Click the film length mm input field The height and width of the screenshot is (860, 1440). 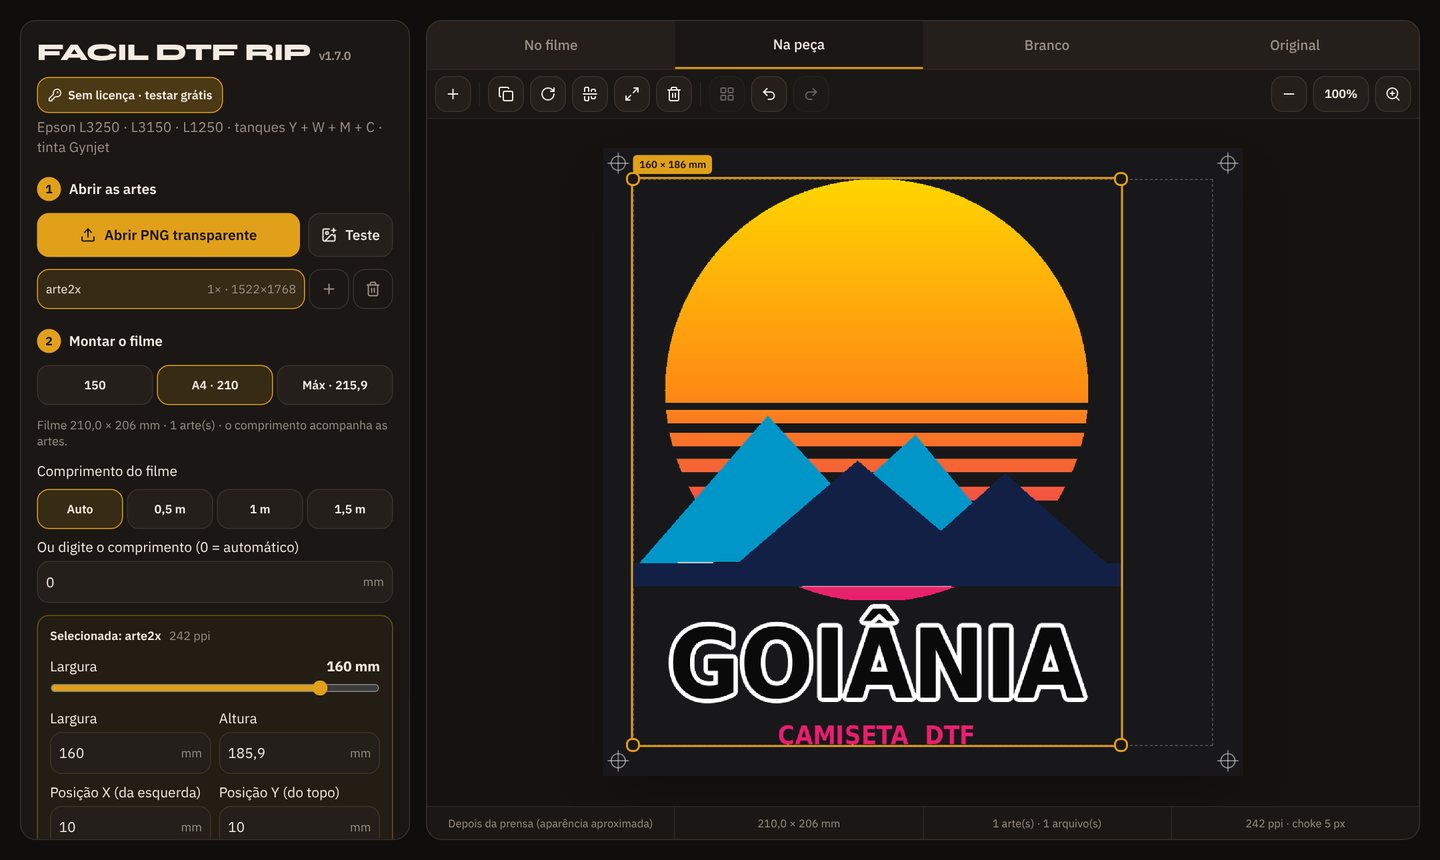(x=215, y=582)
